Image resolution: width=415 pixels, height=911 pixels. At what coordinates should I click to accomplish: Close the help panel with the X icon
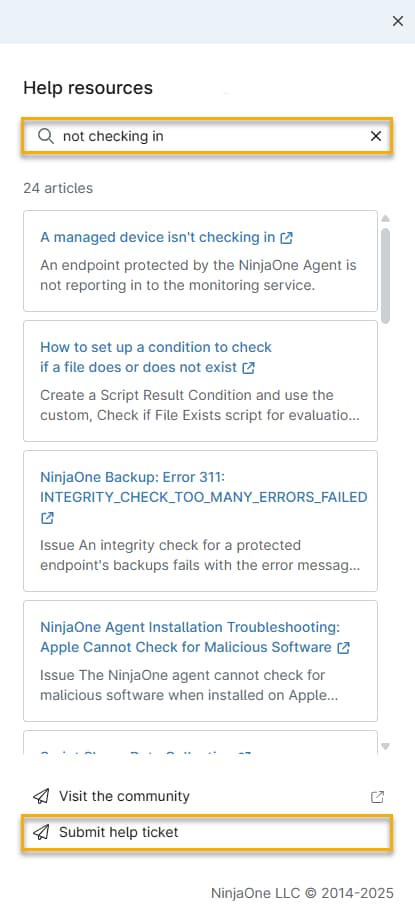pyautogui.click(x=398, y=21)
